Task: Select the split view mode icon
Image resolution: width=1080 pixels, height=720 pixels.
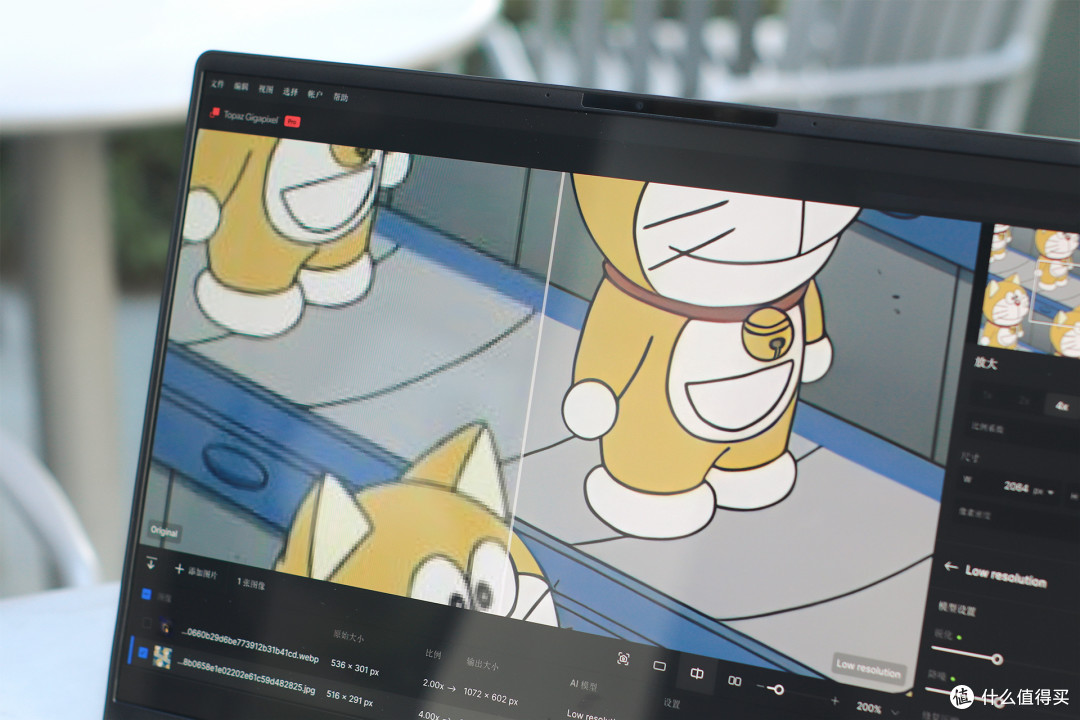Action: click(696, 673)
